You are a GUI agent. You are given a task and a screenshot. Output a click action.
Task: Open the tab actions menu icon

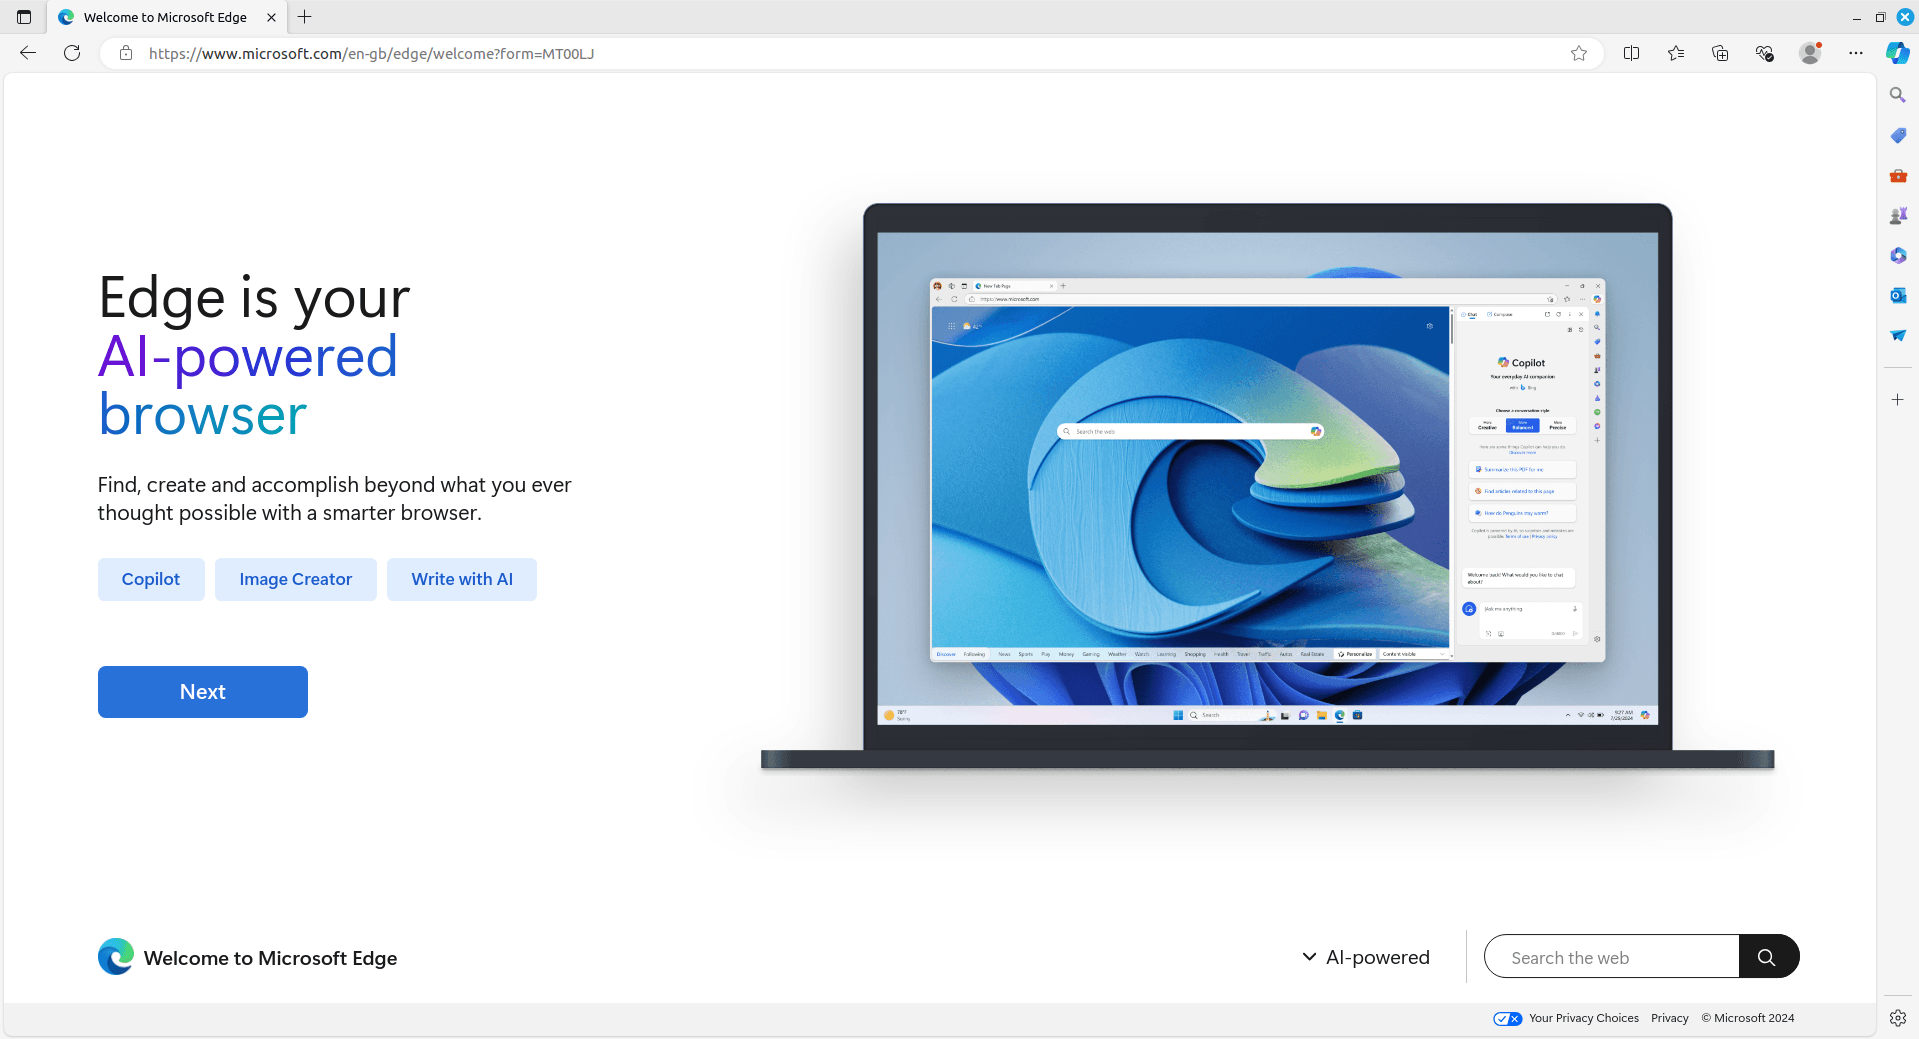(x=24, y=17)
